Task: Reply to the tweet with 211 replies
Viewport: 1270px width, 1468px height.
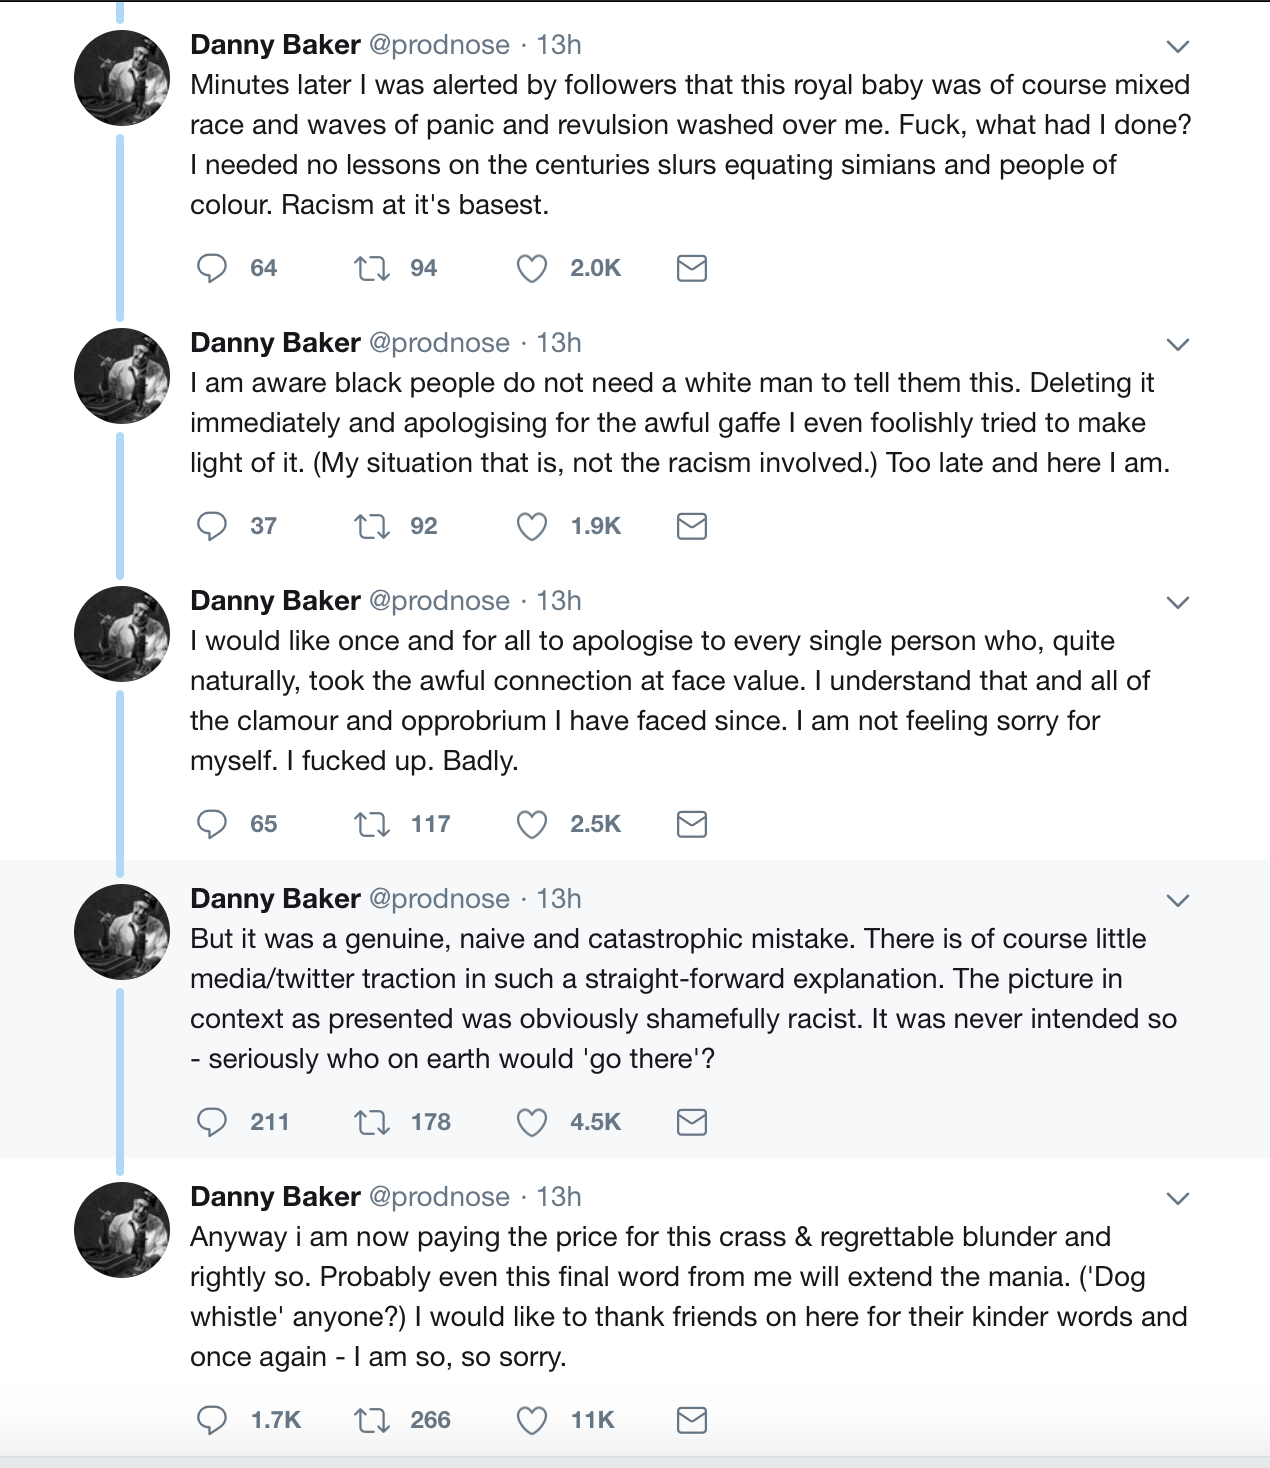Action: coord(212,1122)
